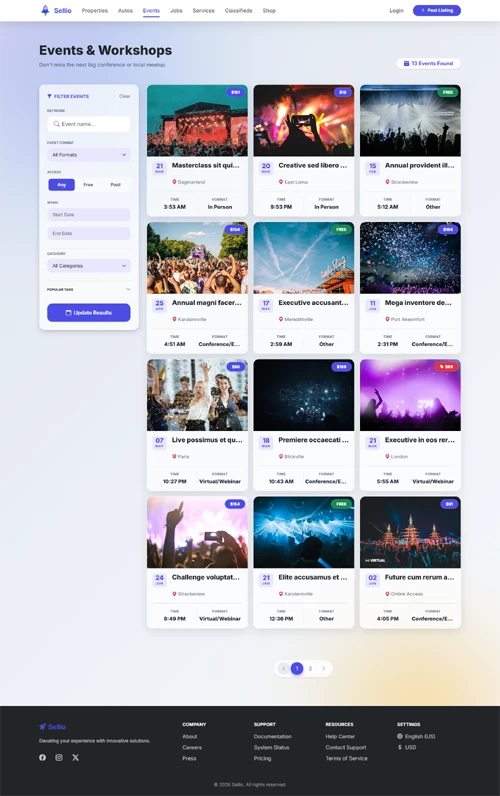Select page 1 in pagination
The image size is (500, 796).
tap(297, 669)
